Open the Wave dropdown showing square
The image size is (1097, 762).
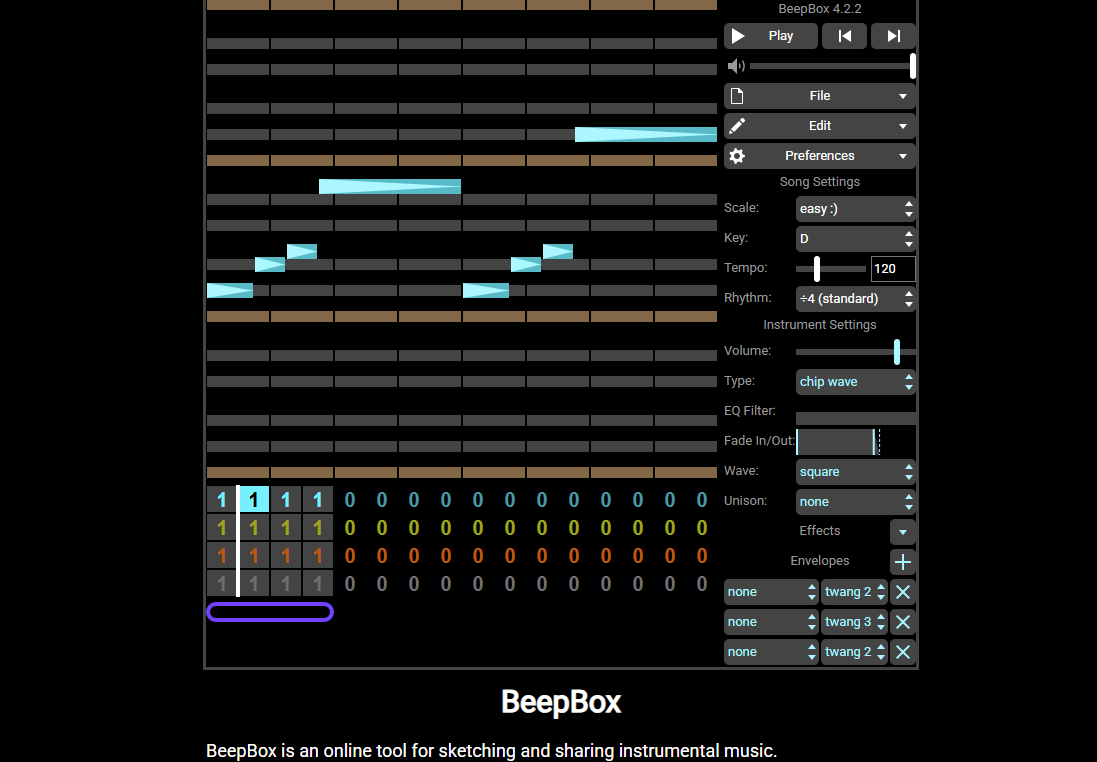[855, 471]
